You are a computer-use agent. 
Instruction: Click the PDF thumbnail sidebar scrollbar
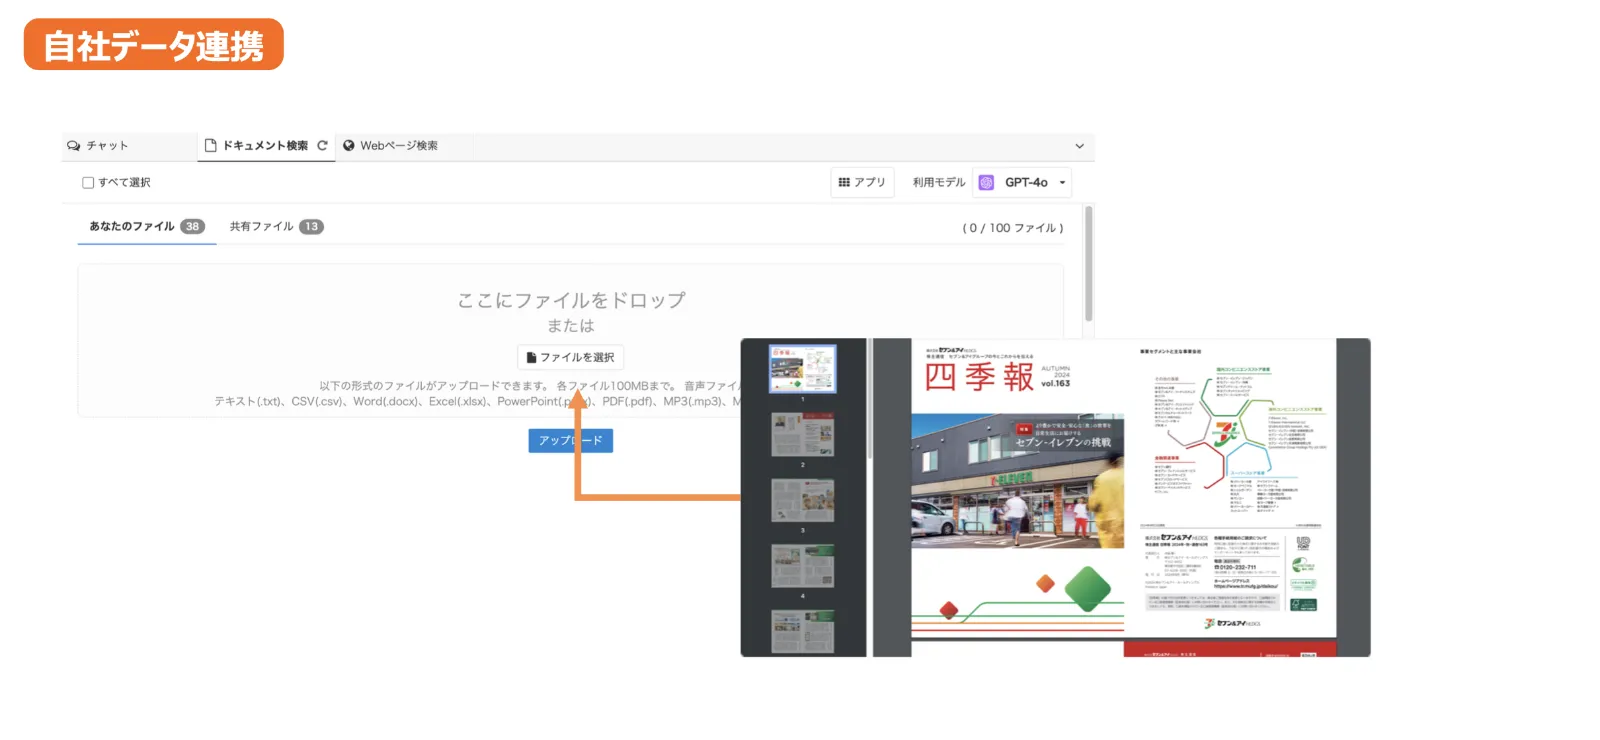[x=870, y=400]
